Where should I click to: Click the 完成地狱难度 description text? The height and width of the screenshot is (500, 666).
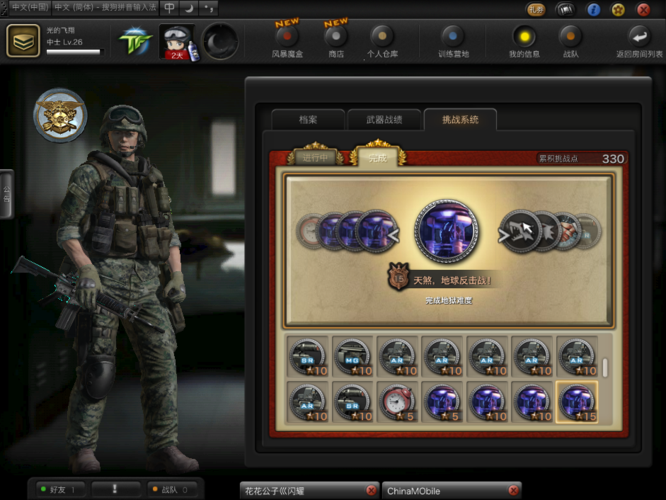click(x=449, y=301)
